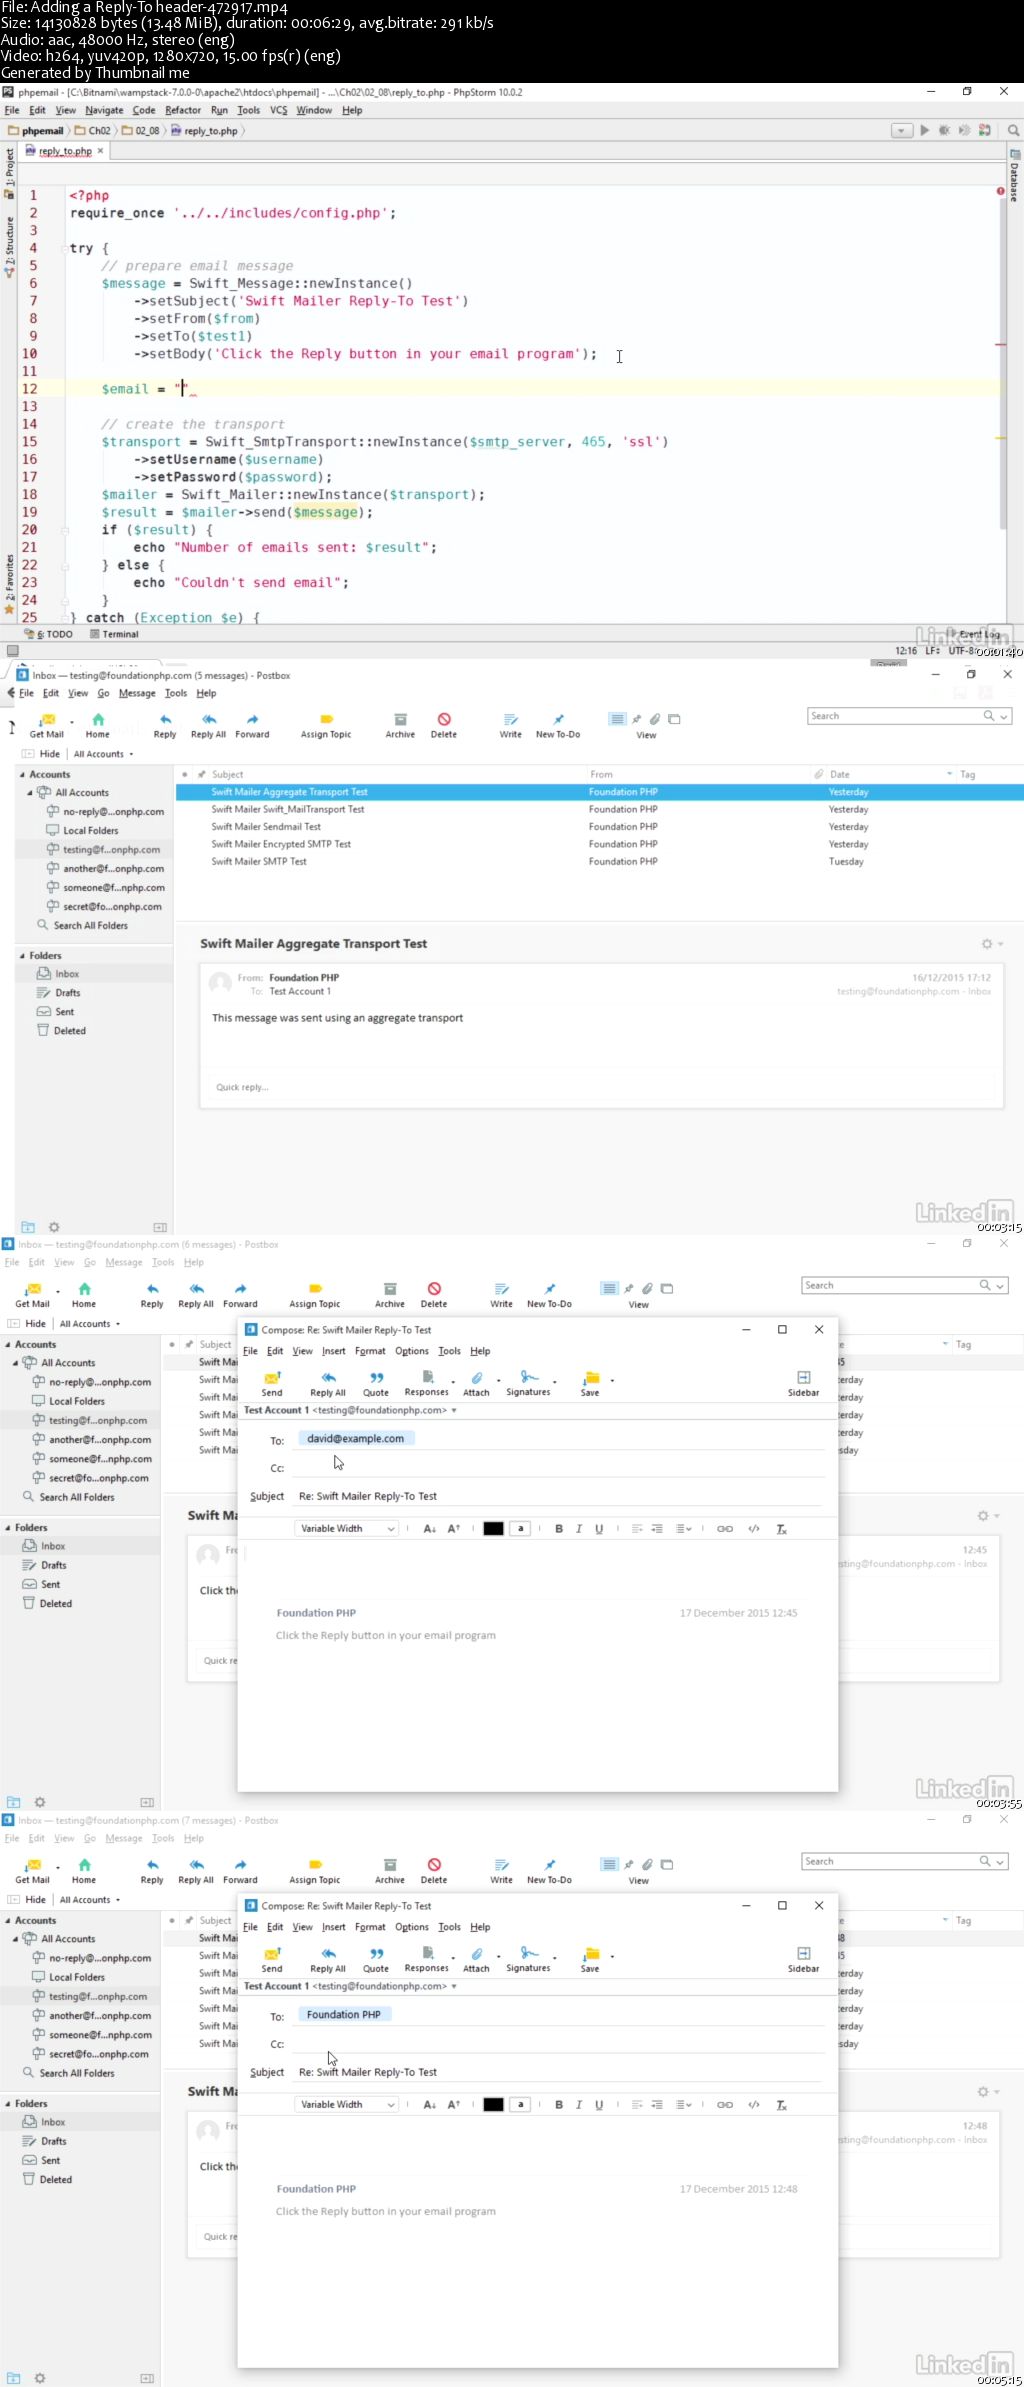Open gear menu beside Swift Mailer Aggregate Transport Test heading

(991, 944)
